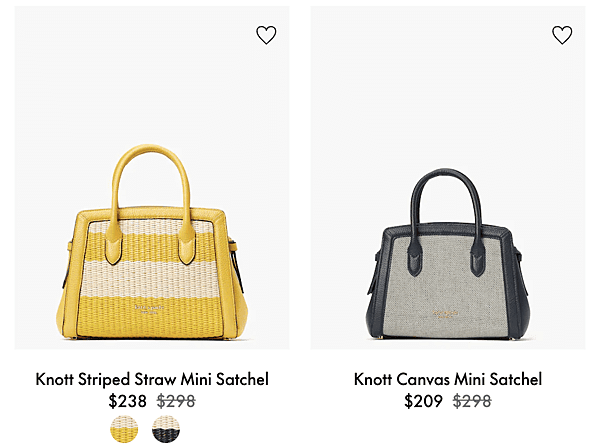Choose the black striped color swatch
This screenshot has width=600, height=446.
(166, 429)
